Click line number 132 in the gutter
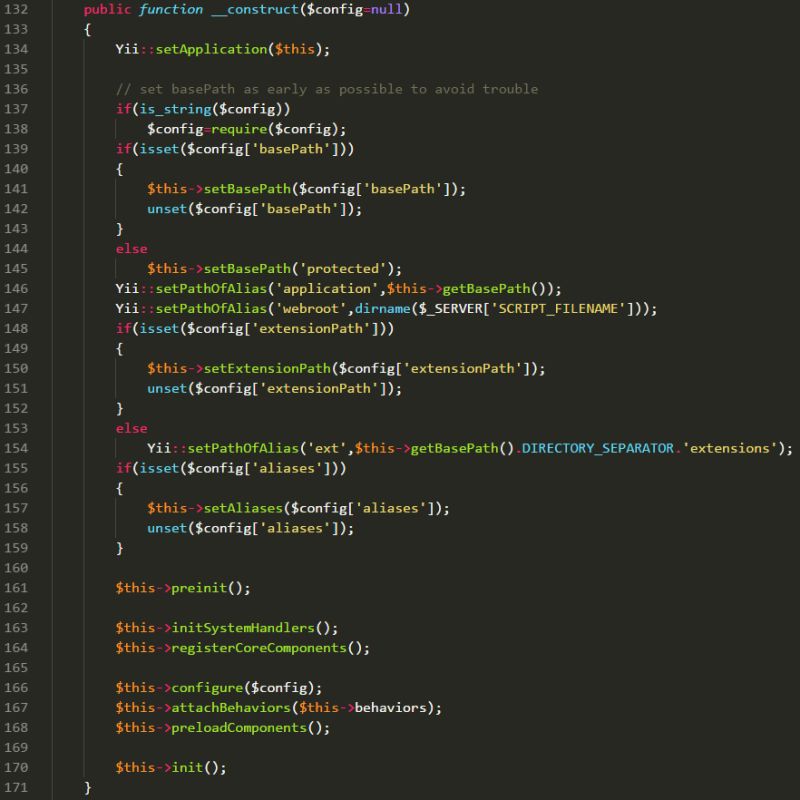 click(x=18, y=9)
